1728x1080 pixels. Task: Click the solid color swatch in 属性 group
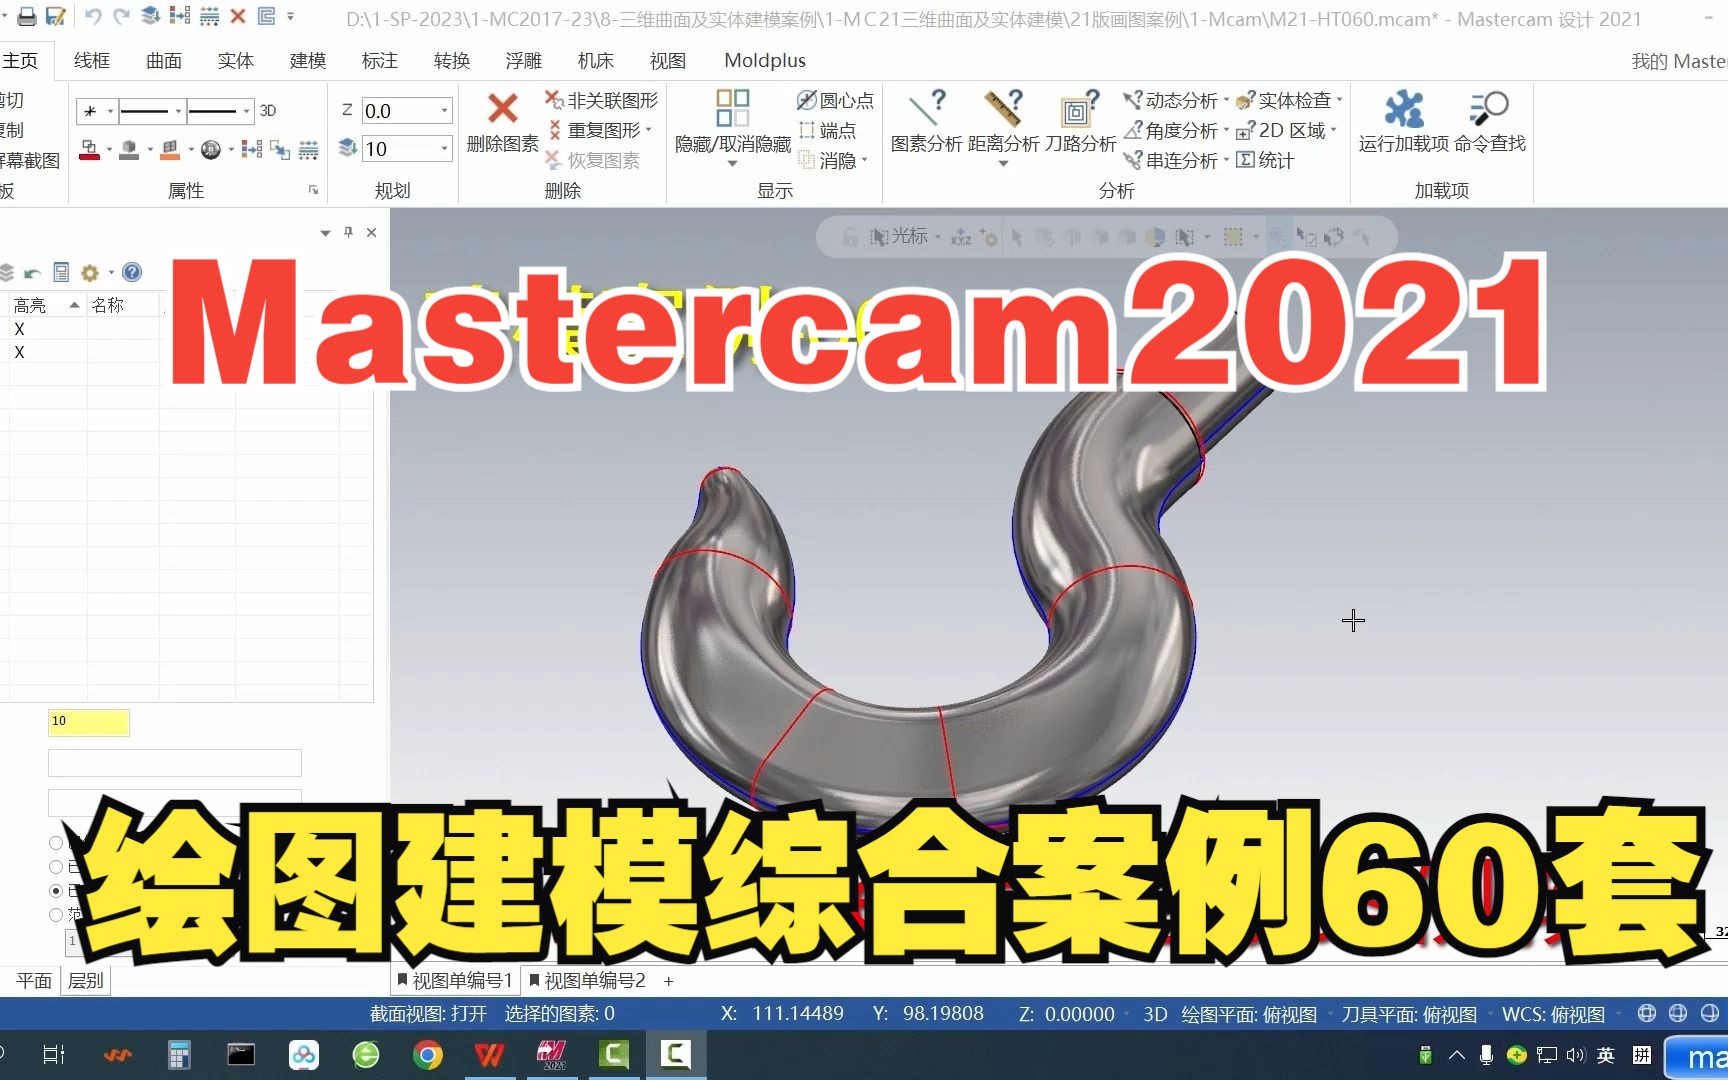129,150
